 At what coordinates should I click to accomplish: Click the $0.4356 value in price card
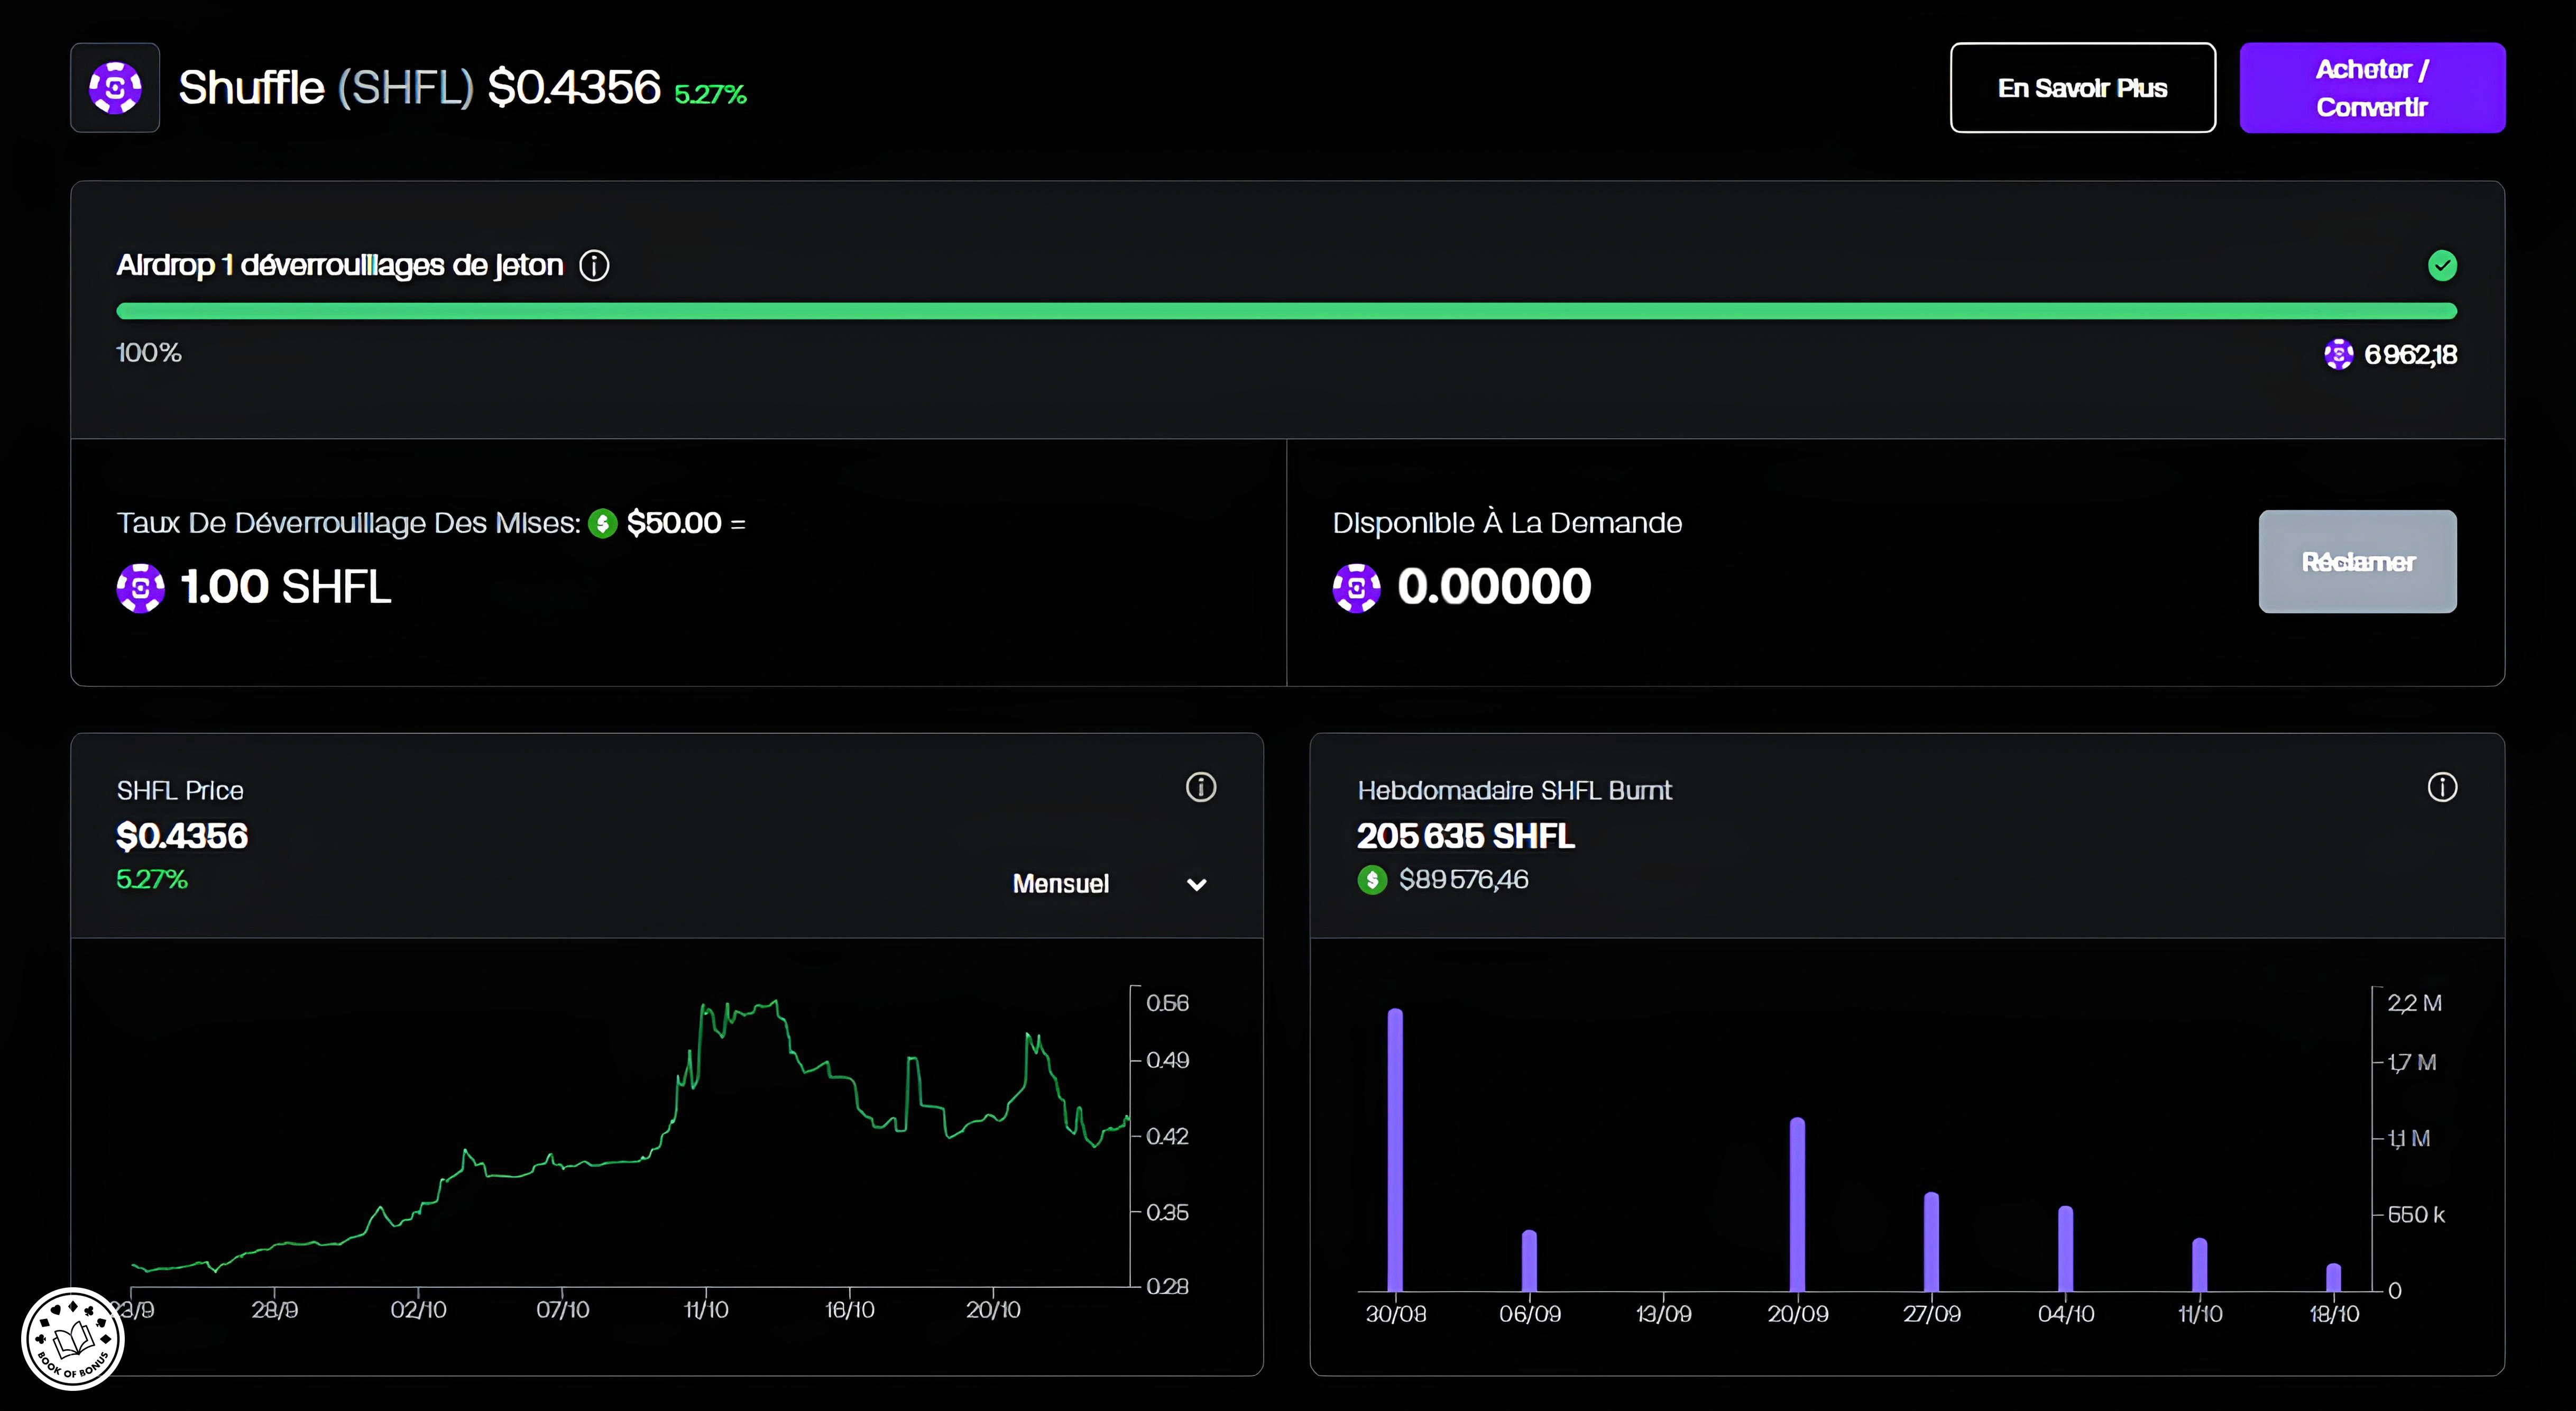182,836
